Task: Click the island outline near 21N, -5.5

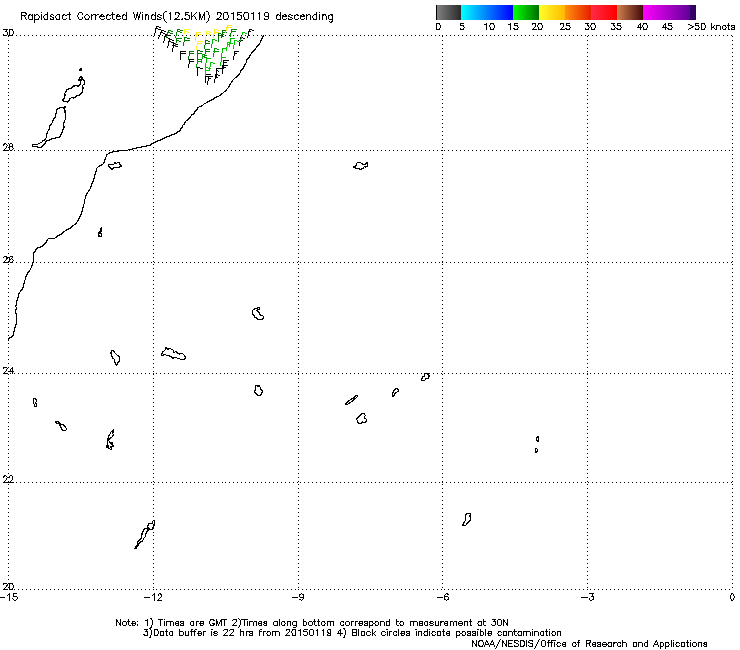Action: click(467, 519)
